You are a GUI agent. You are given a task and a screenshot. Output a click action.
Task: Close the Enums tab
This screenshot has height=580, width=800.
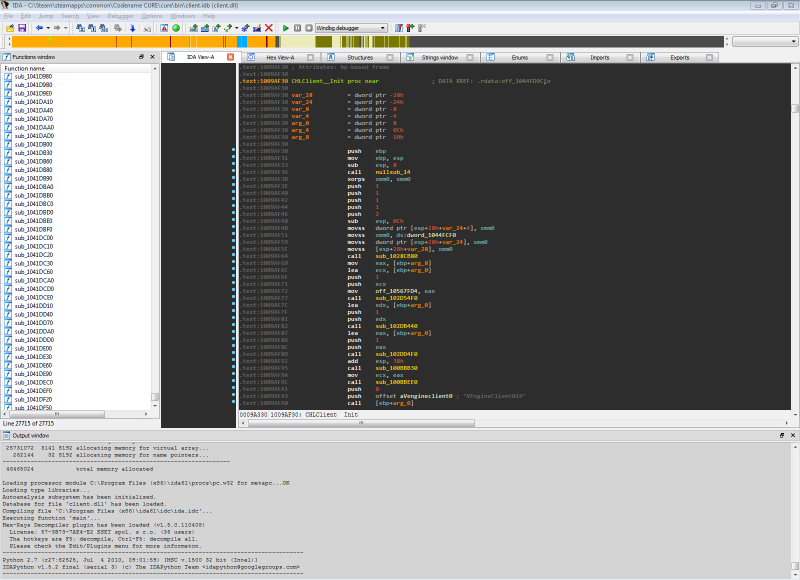pyautogui.click(x=549, y=58)
